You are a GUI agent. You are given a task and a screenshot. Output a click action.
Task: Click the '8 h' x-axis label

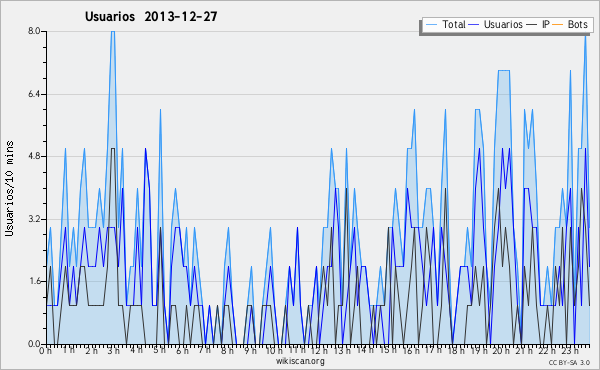(227, 350)
